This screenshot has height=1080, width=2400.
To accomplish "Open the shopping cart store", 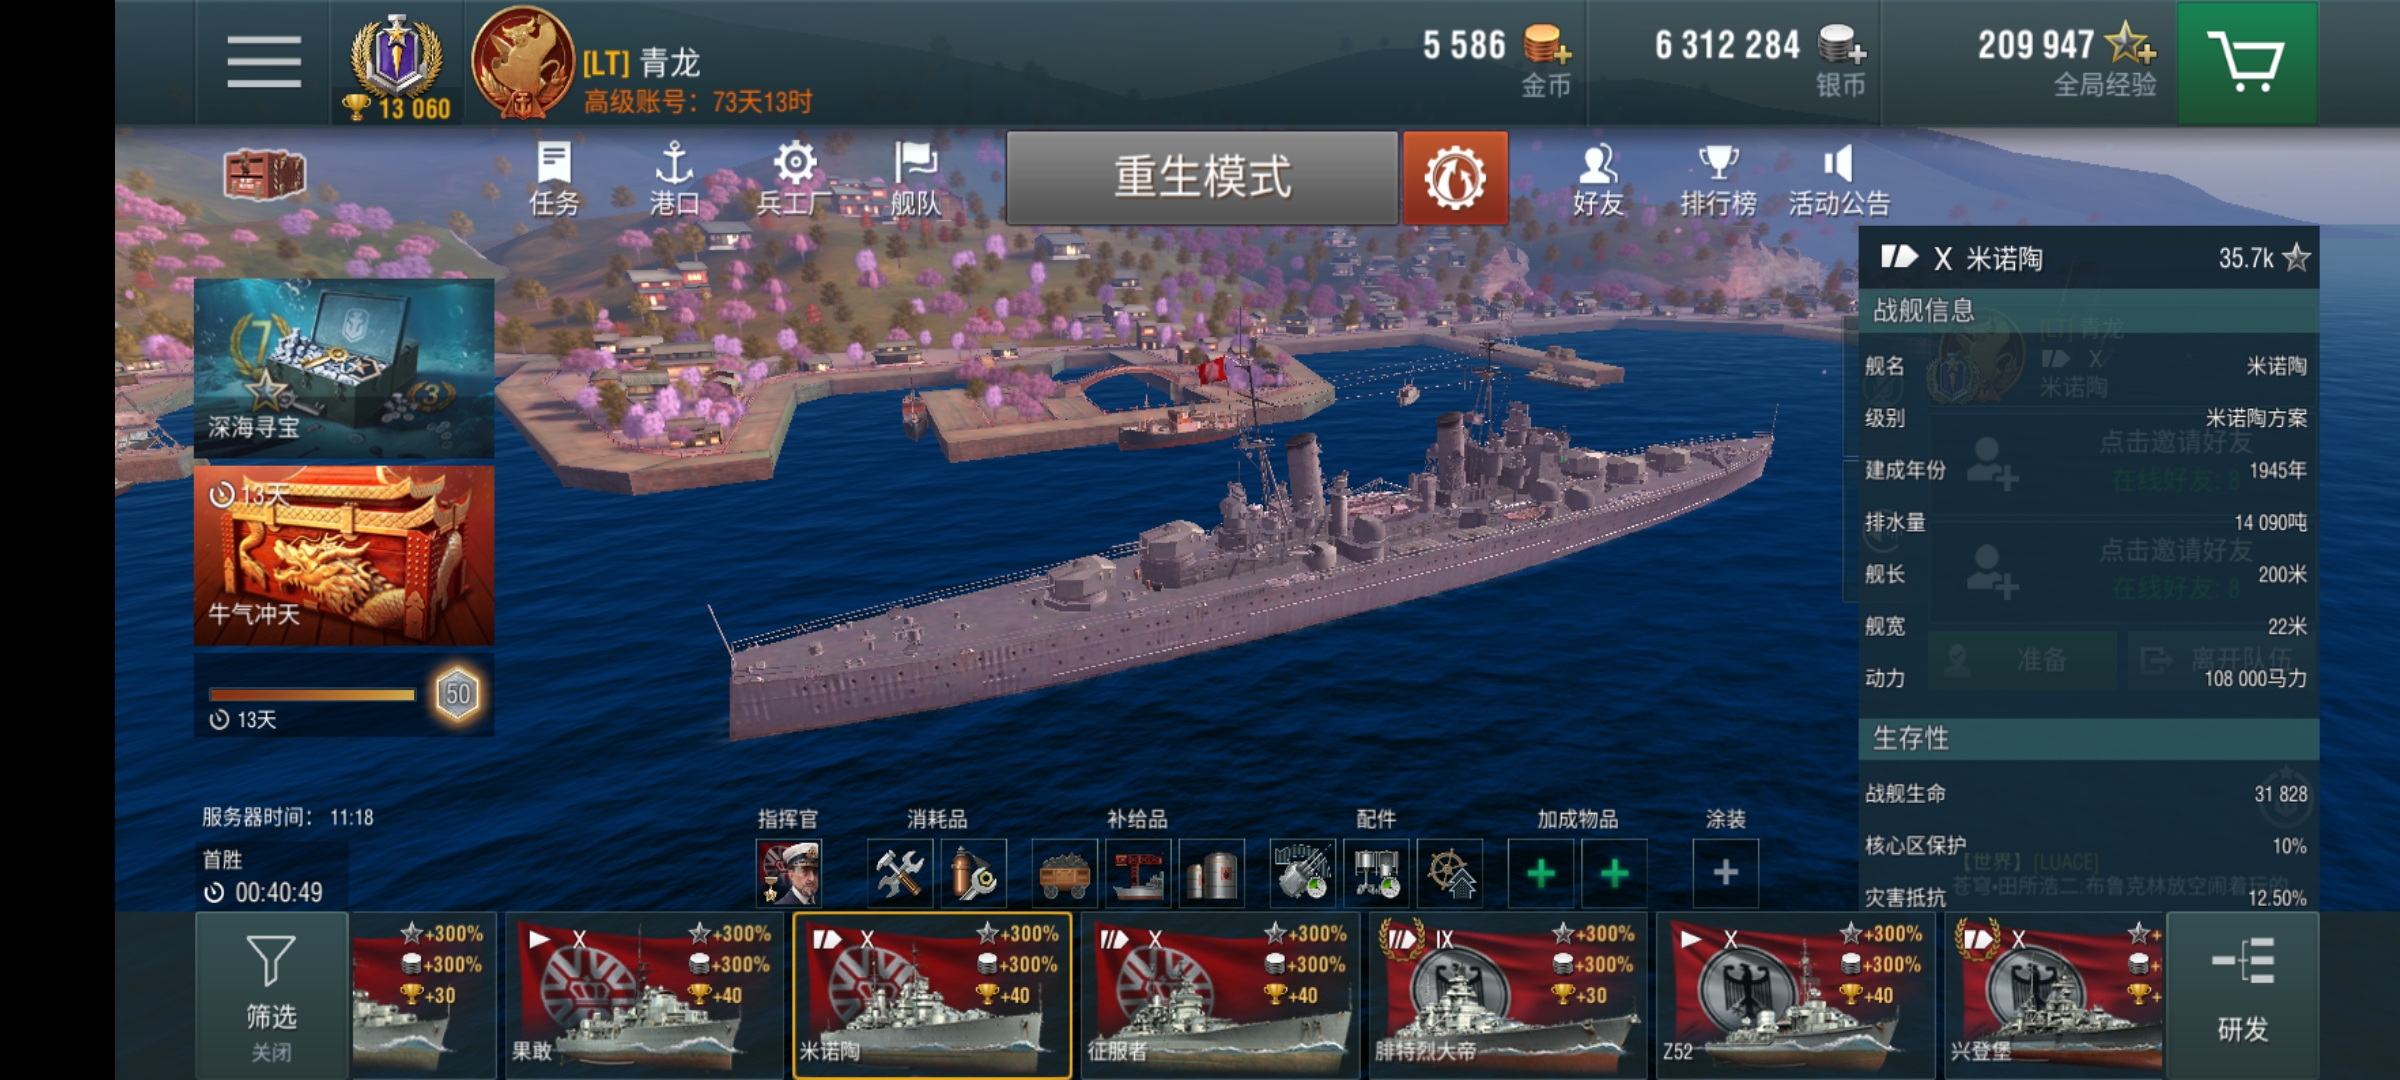I will [x=2247, y=62].
